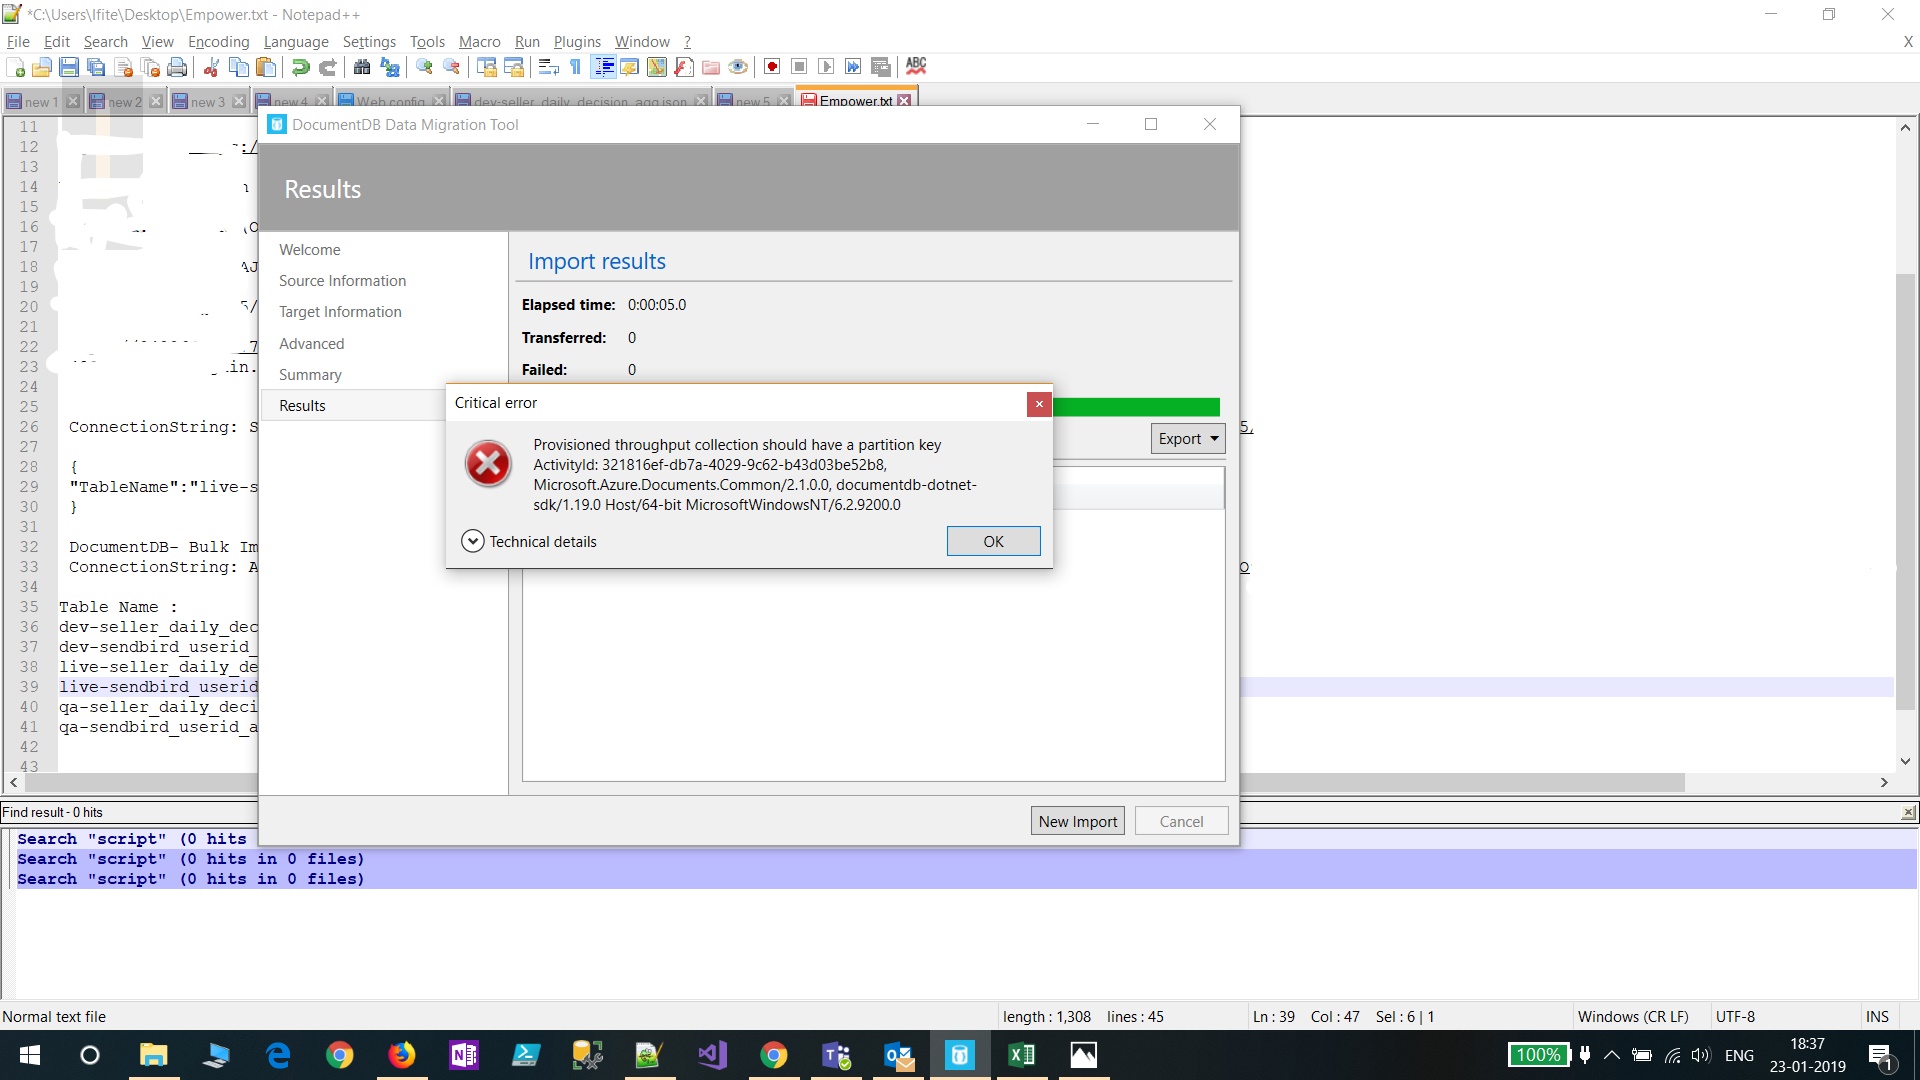Click the green import progress bar

click(x=1136, y=407)
